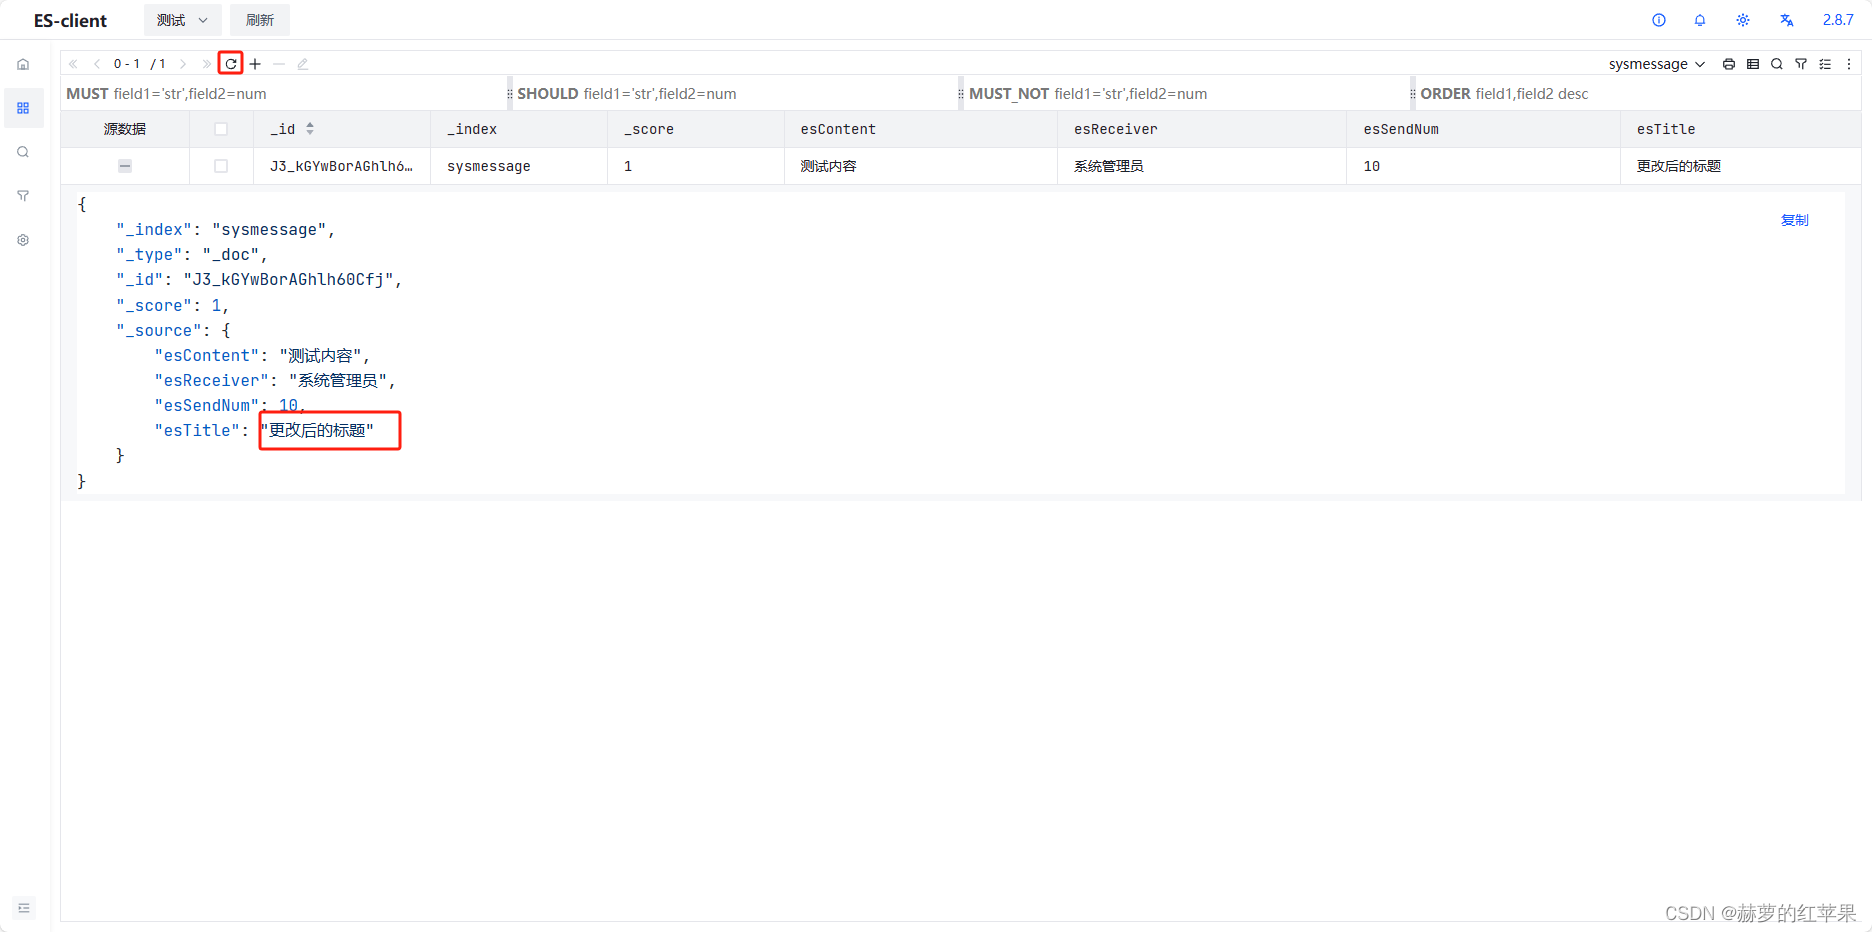Go to next page of results
1872x932 pixels.
(x=183, y=64)
